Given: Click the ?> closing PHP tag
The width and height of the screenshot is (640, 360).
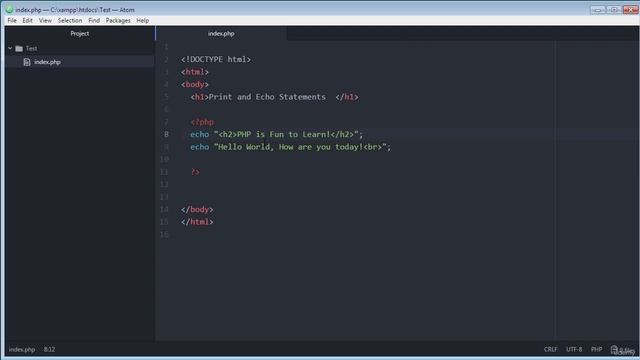Looking at the screenshot, I should click(195, 172).
